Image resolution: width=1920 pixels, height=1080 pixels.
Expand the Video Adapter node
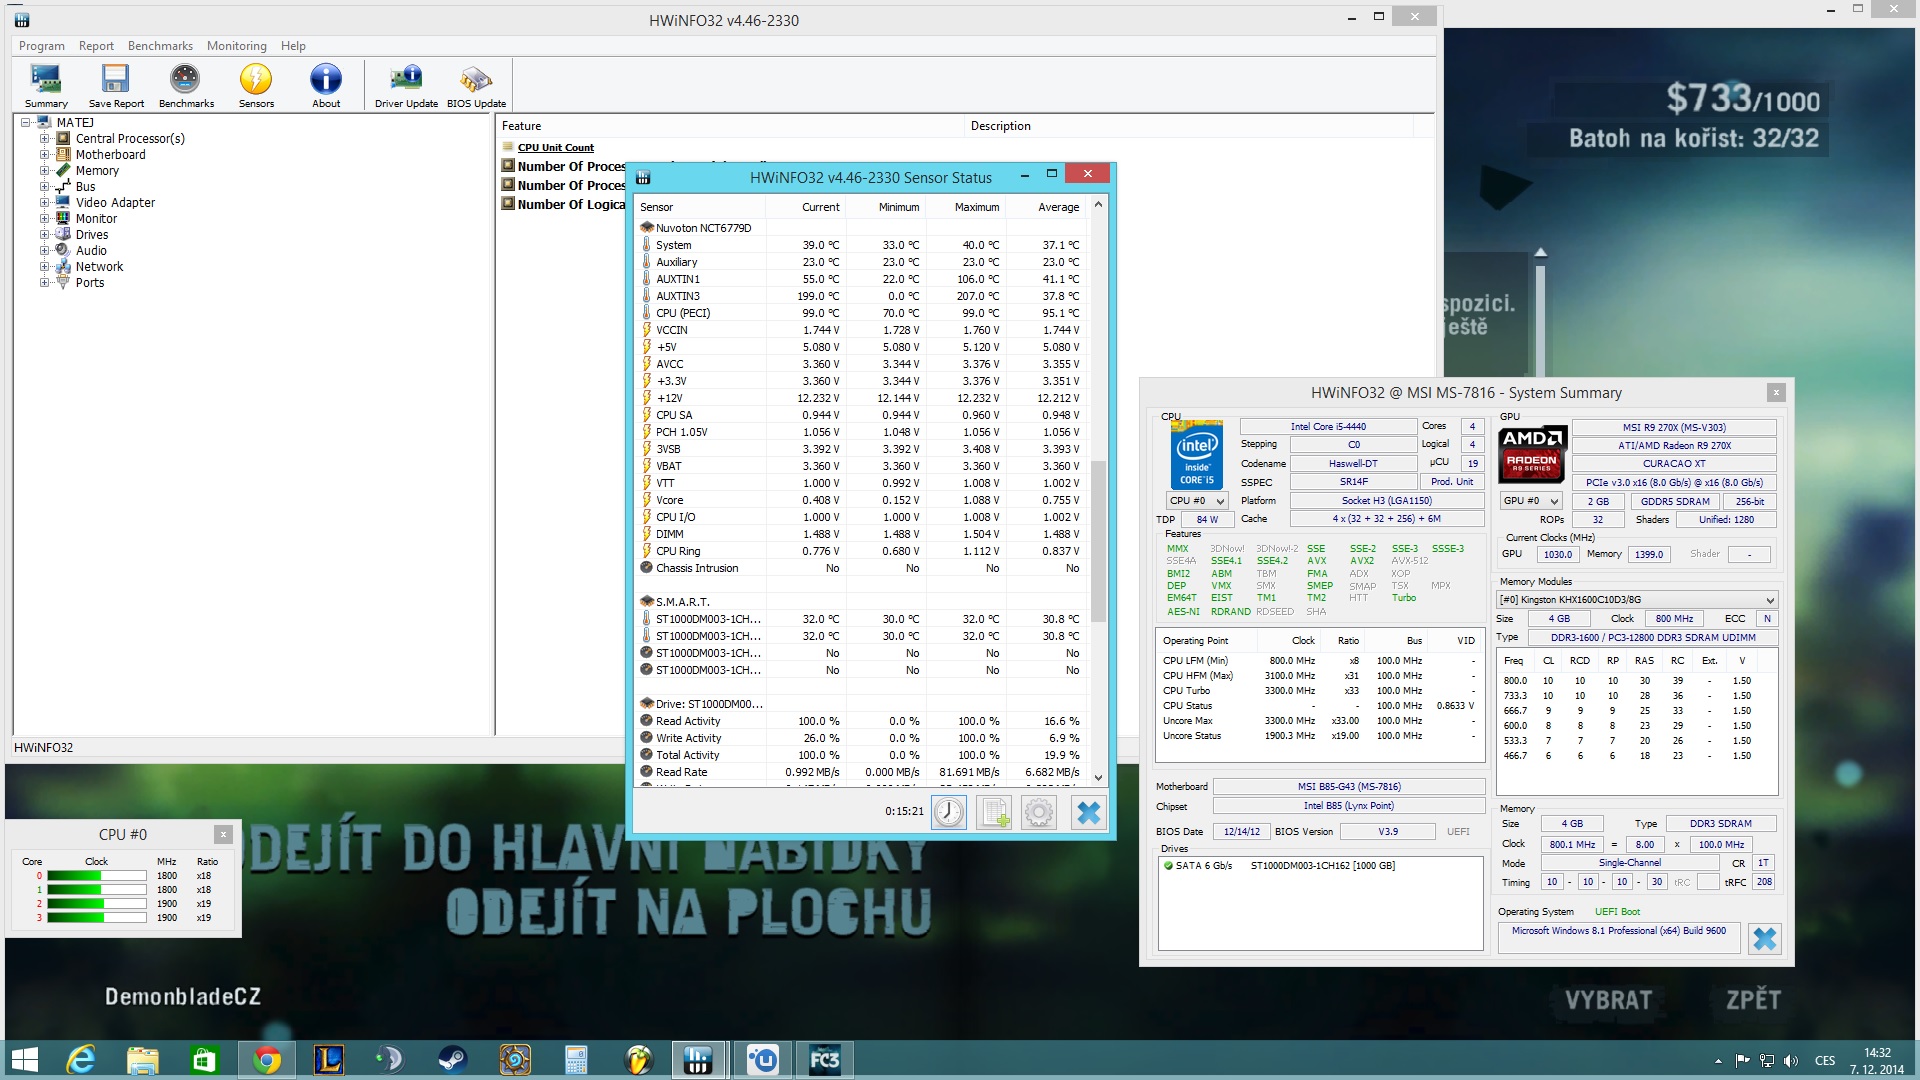coord(44,203)
